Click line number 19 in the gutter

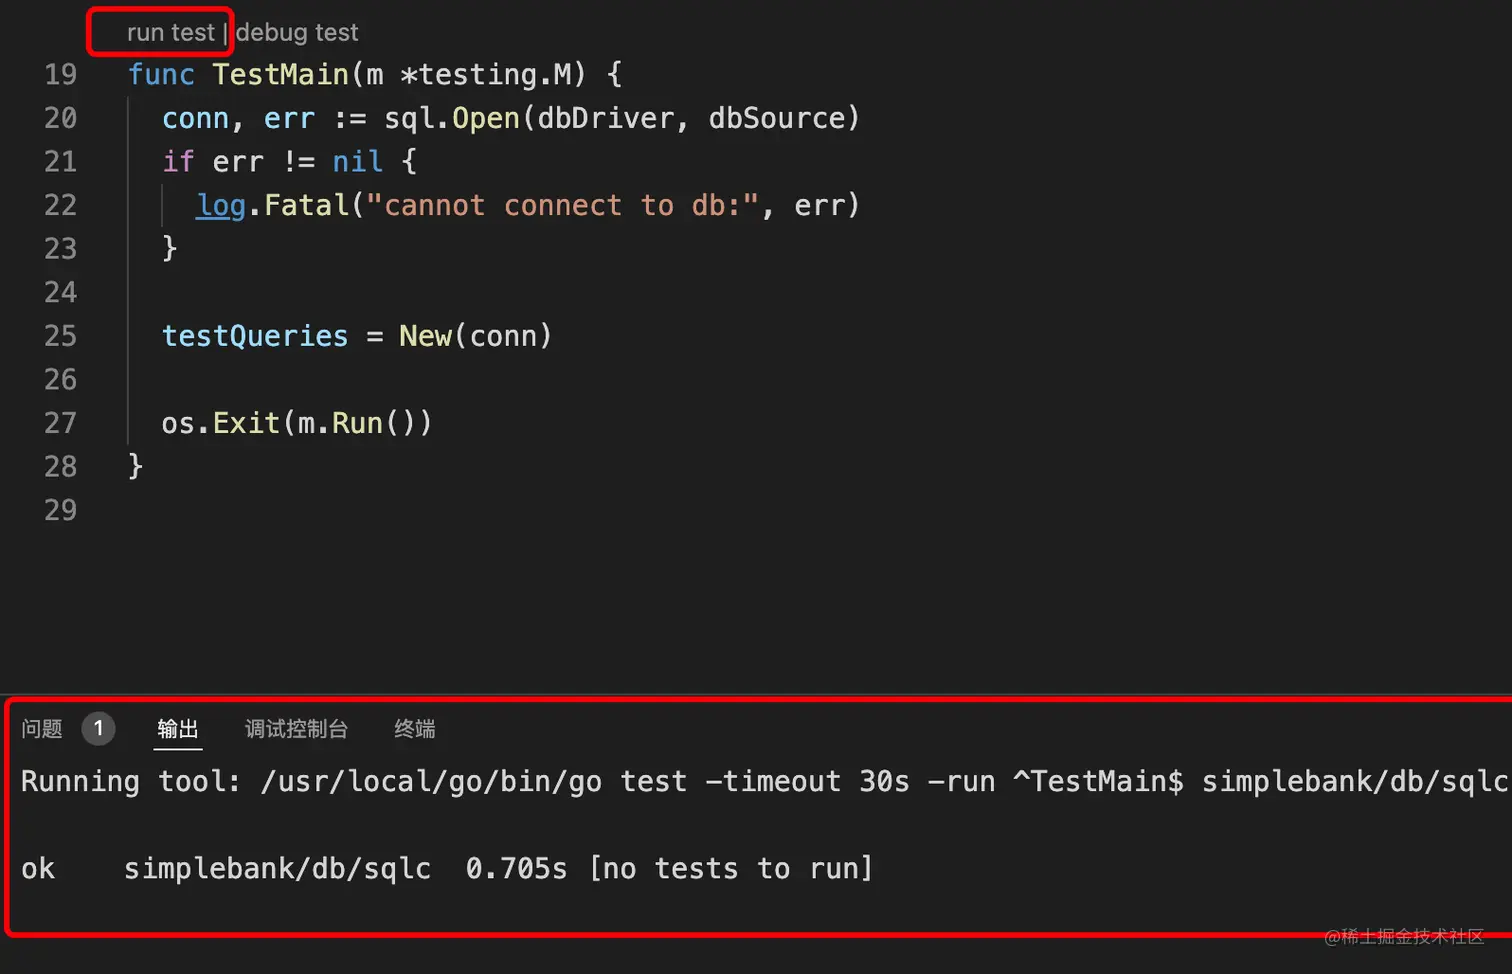coord(60,74)
